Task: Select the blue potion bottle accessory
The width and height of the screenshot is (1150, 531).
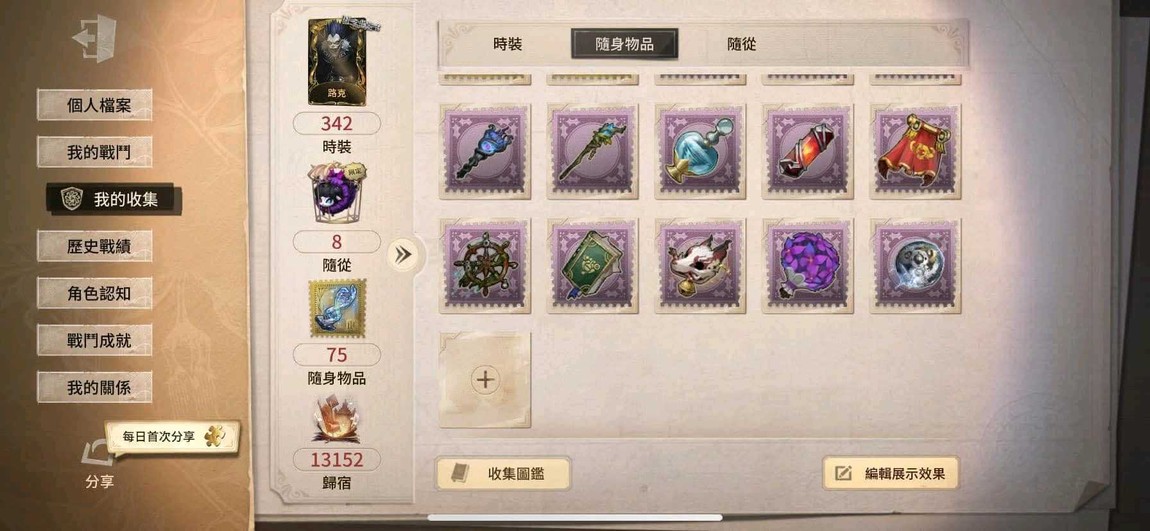Action: 700,151
